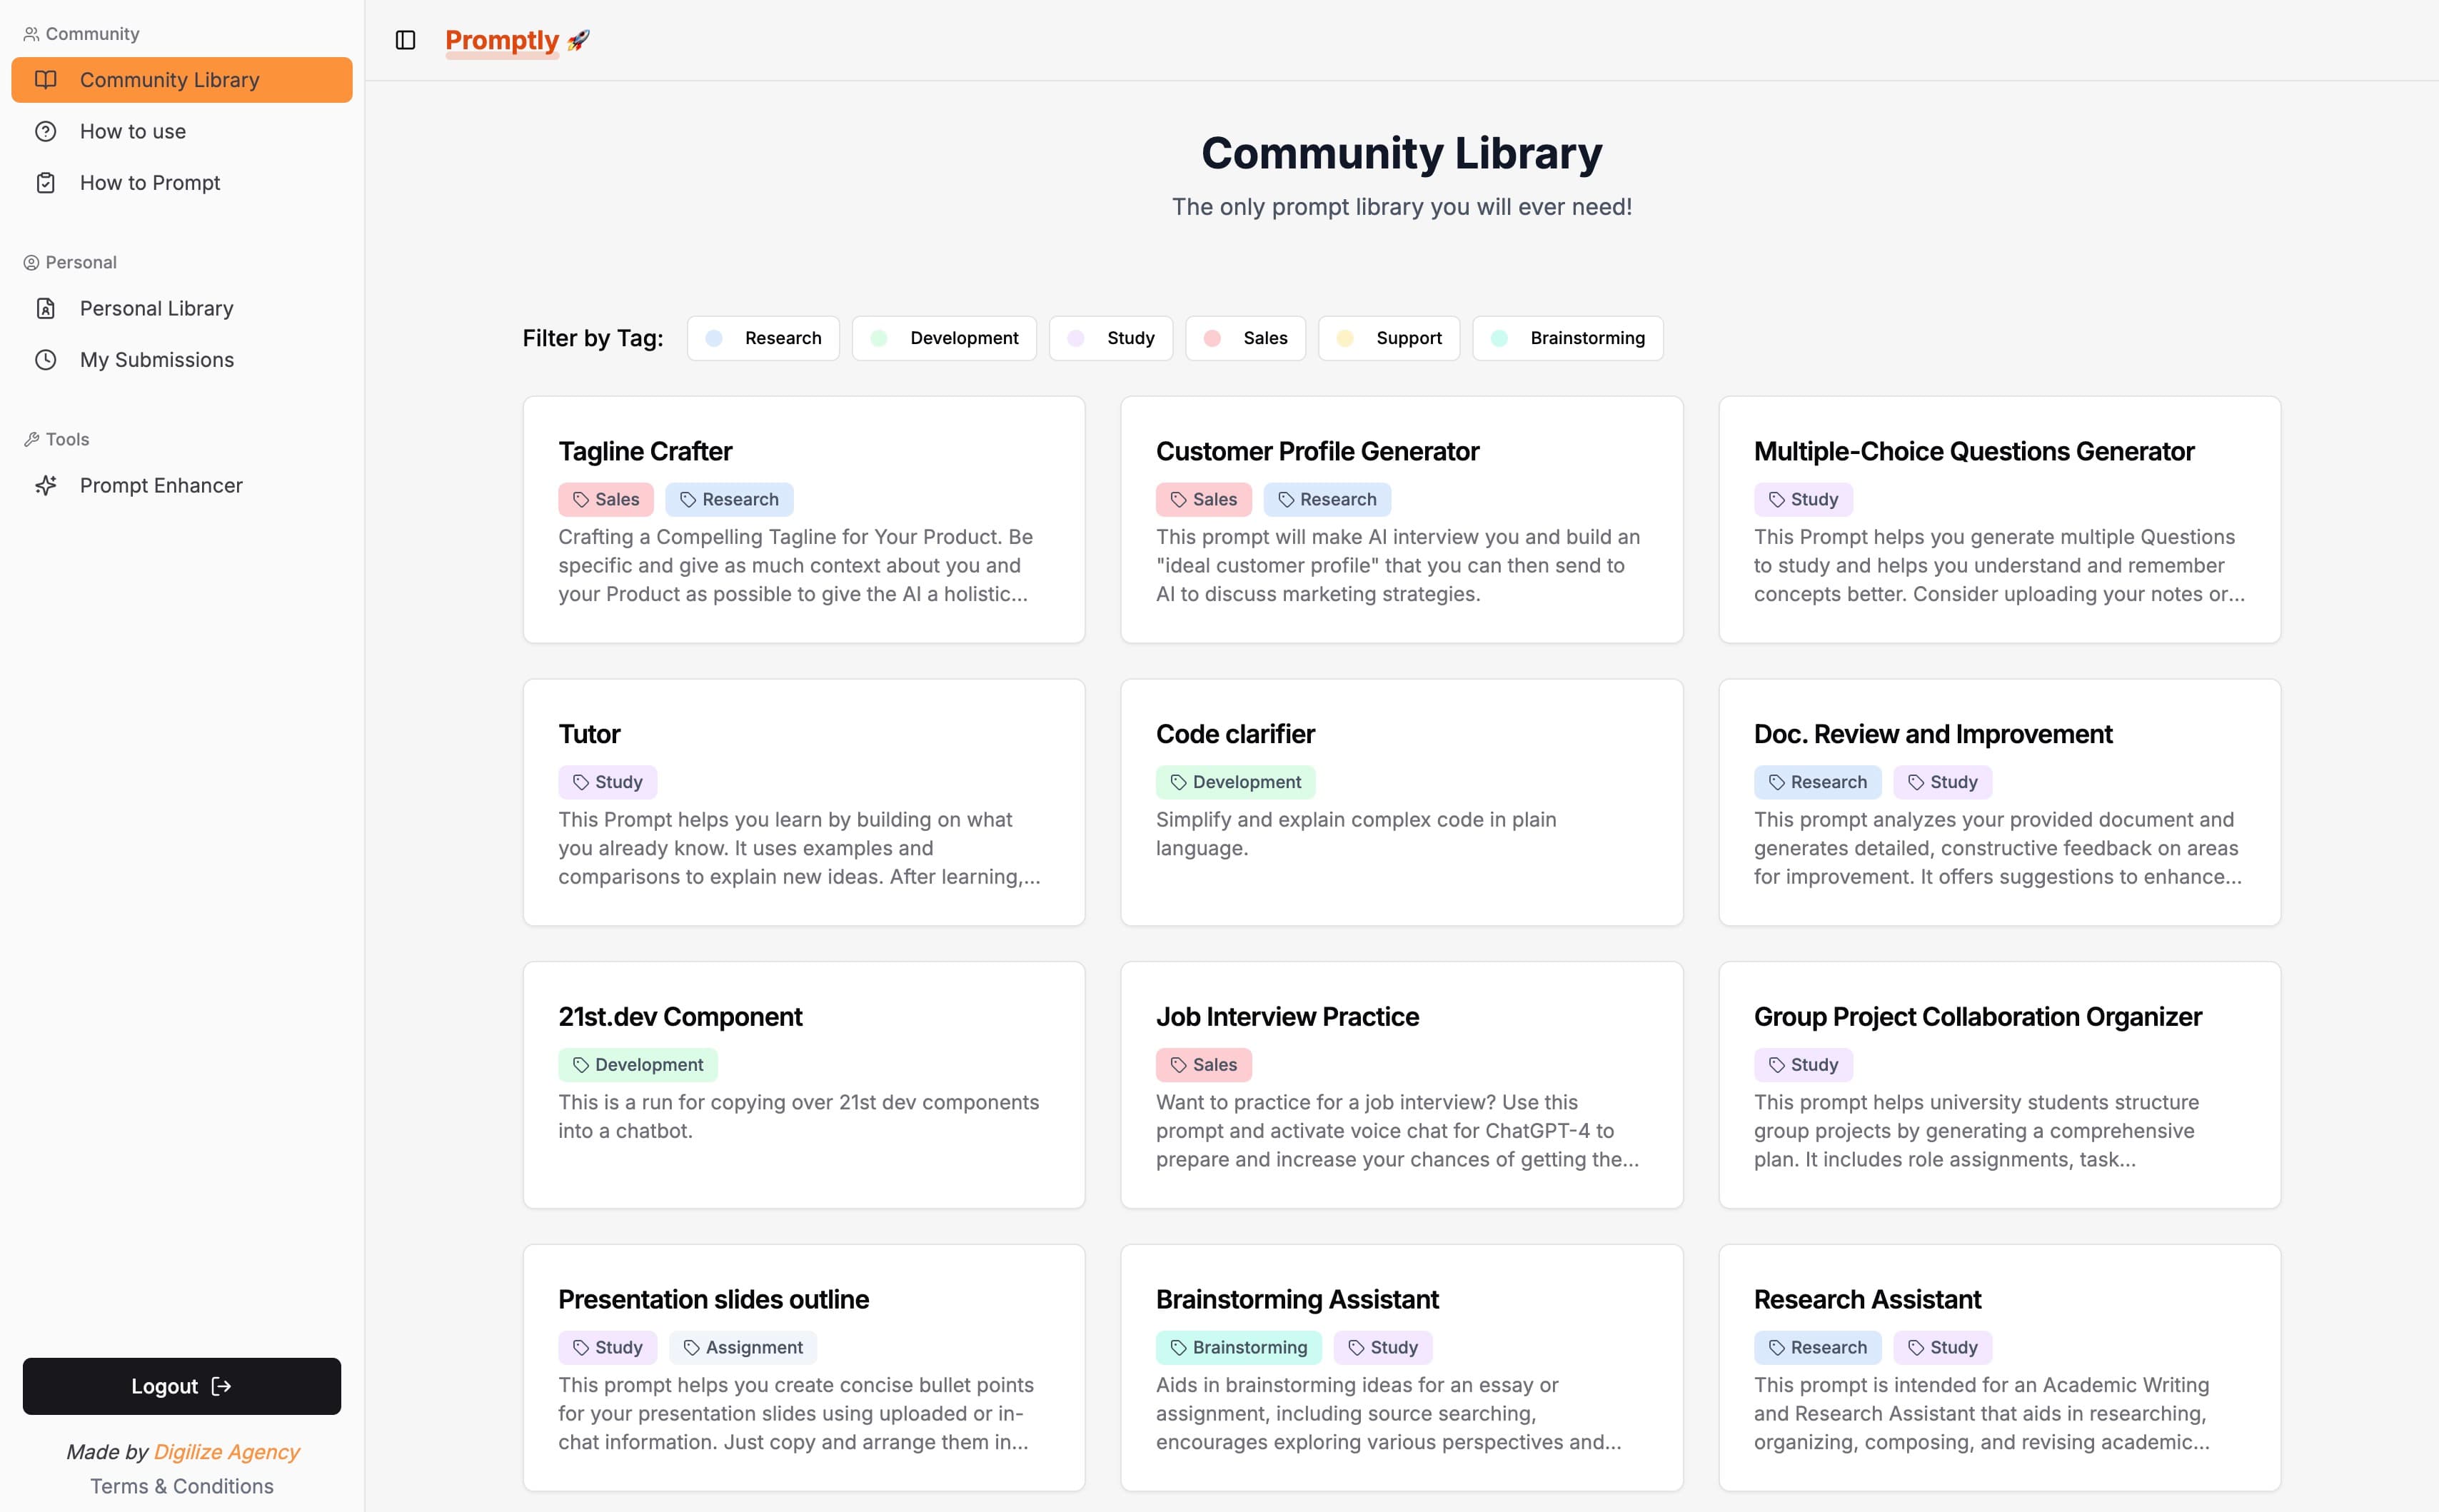The height and width of the screenshot is (1512, 2439).
Task: Click the My Submissions clock icon
Action: (x=46, y=360)
